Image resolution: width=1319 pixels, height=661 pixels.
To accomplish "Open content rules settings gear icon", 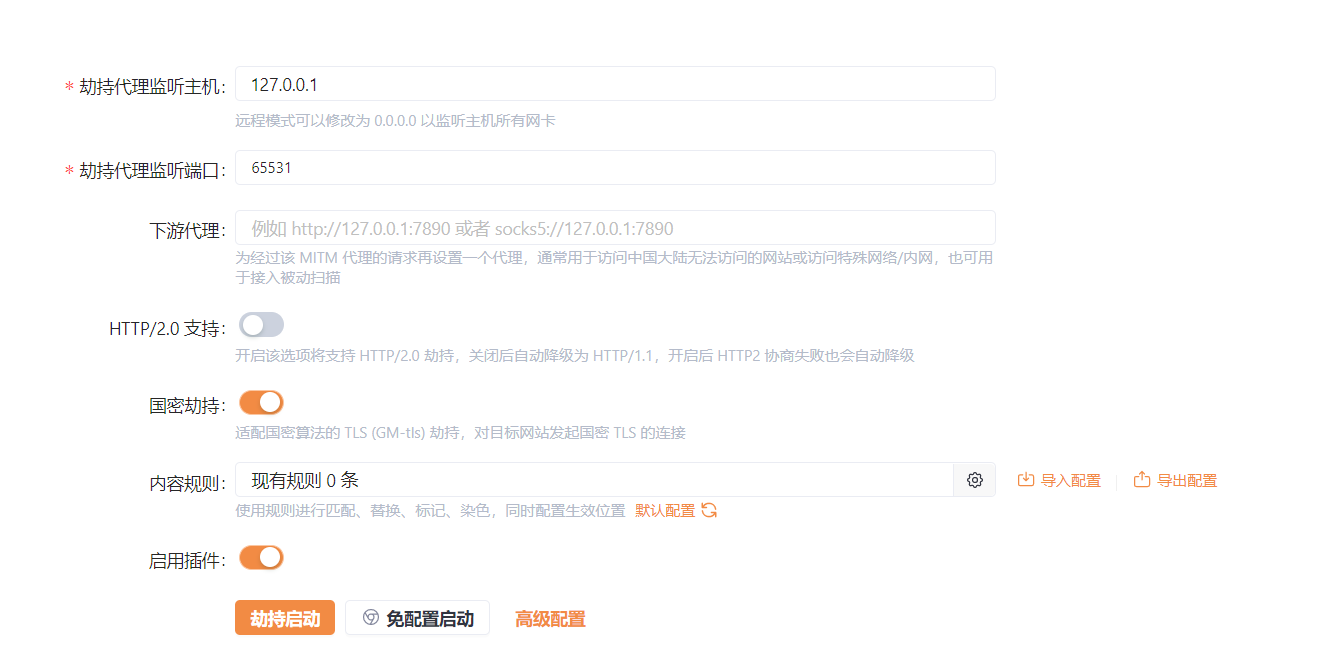I will (x=974, y=480).
